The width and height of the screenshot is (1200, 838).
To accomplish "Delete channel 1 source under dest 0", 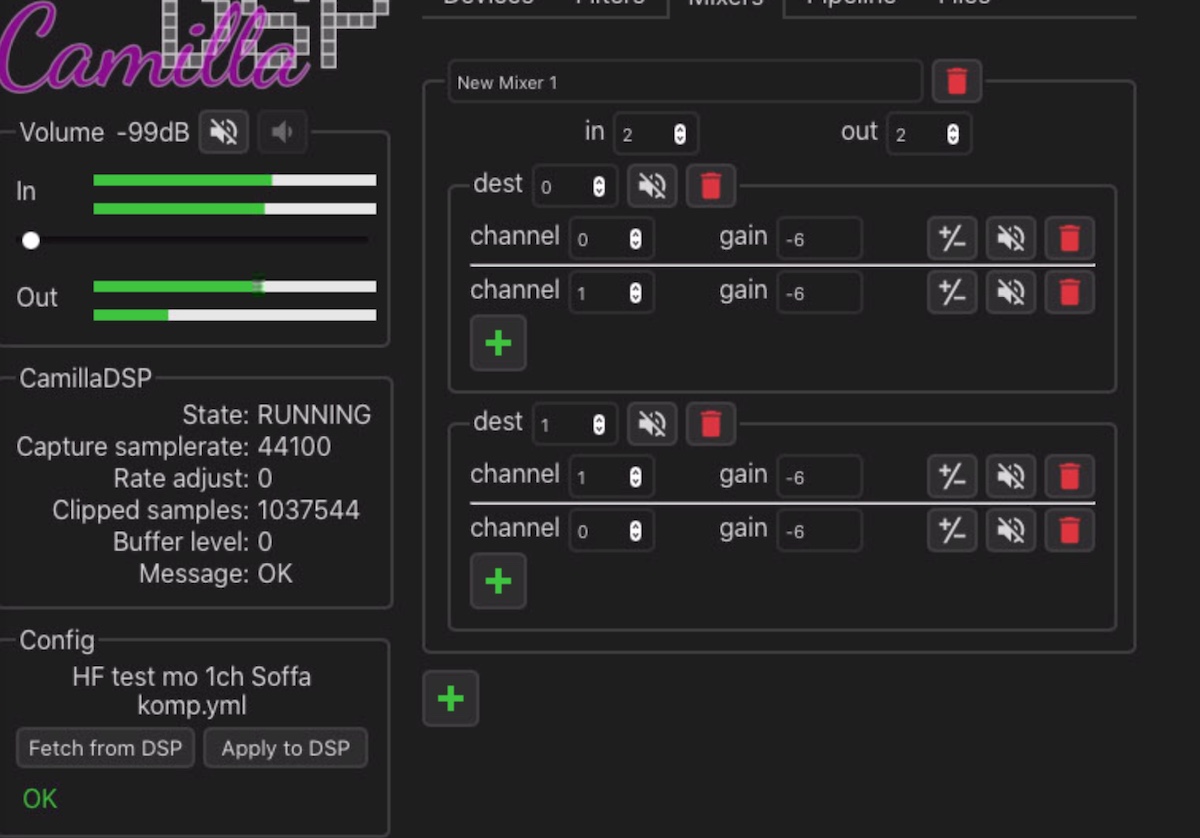I will click(1070, 292).
